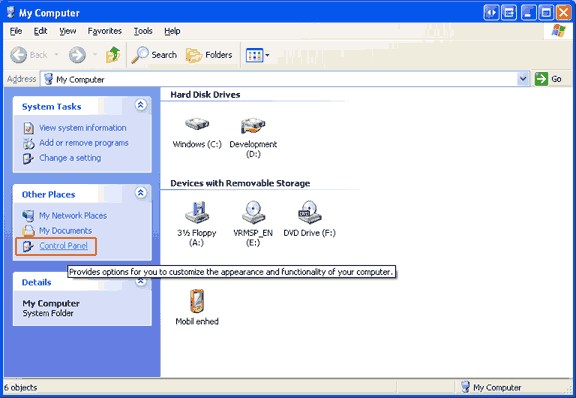This screenshot has height=398, width=576.
Task: Select the DVD Drive (F:) icon
Action: click(309, 212)
